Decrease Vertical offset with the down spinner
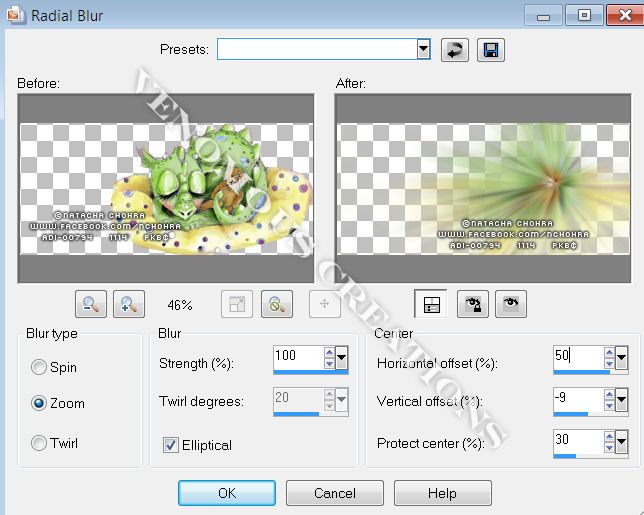644x515 pixels. 610,405
